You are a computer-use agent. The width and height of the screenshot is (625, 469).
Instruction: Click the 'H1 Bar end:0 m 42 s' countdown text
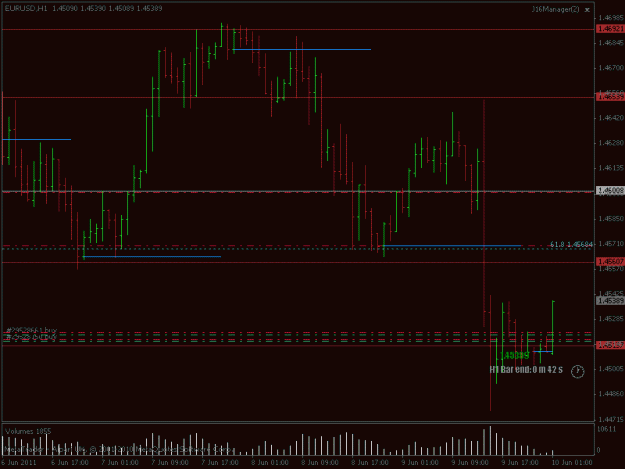pyautogui.click(x=526, y=370)
